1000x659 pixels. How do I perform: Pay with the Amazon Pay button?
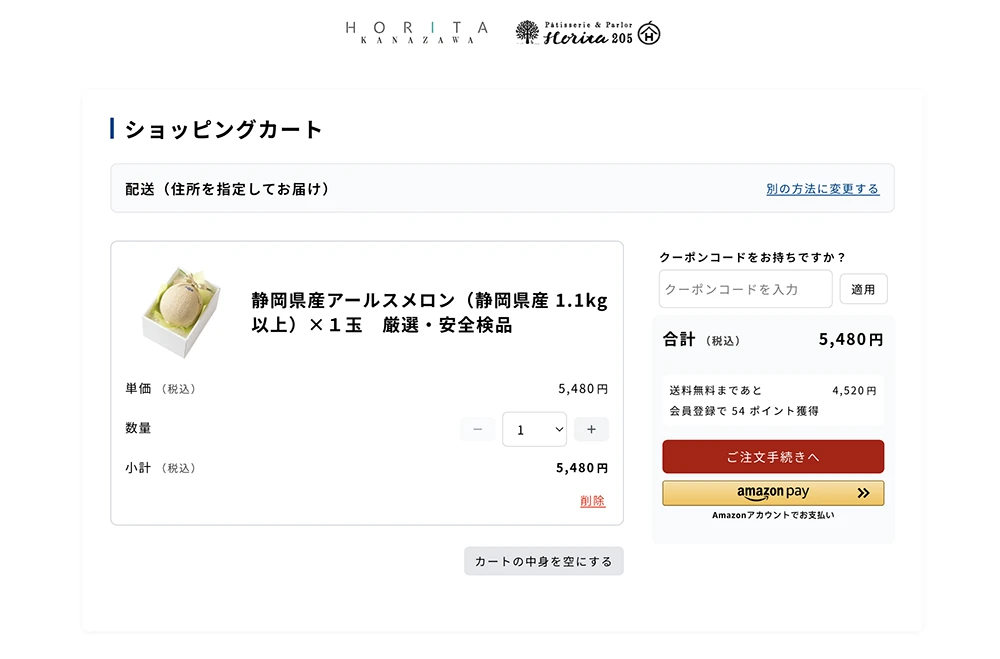click(x=772, y=492)
